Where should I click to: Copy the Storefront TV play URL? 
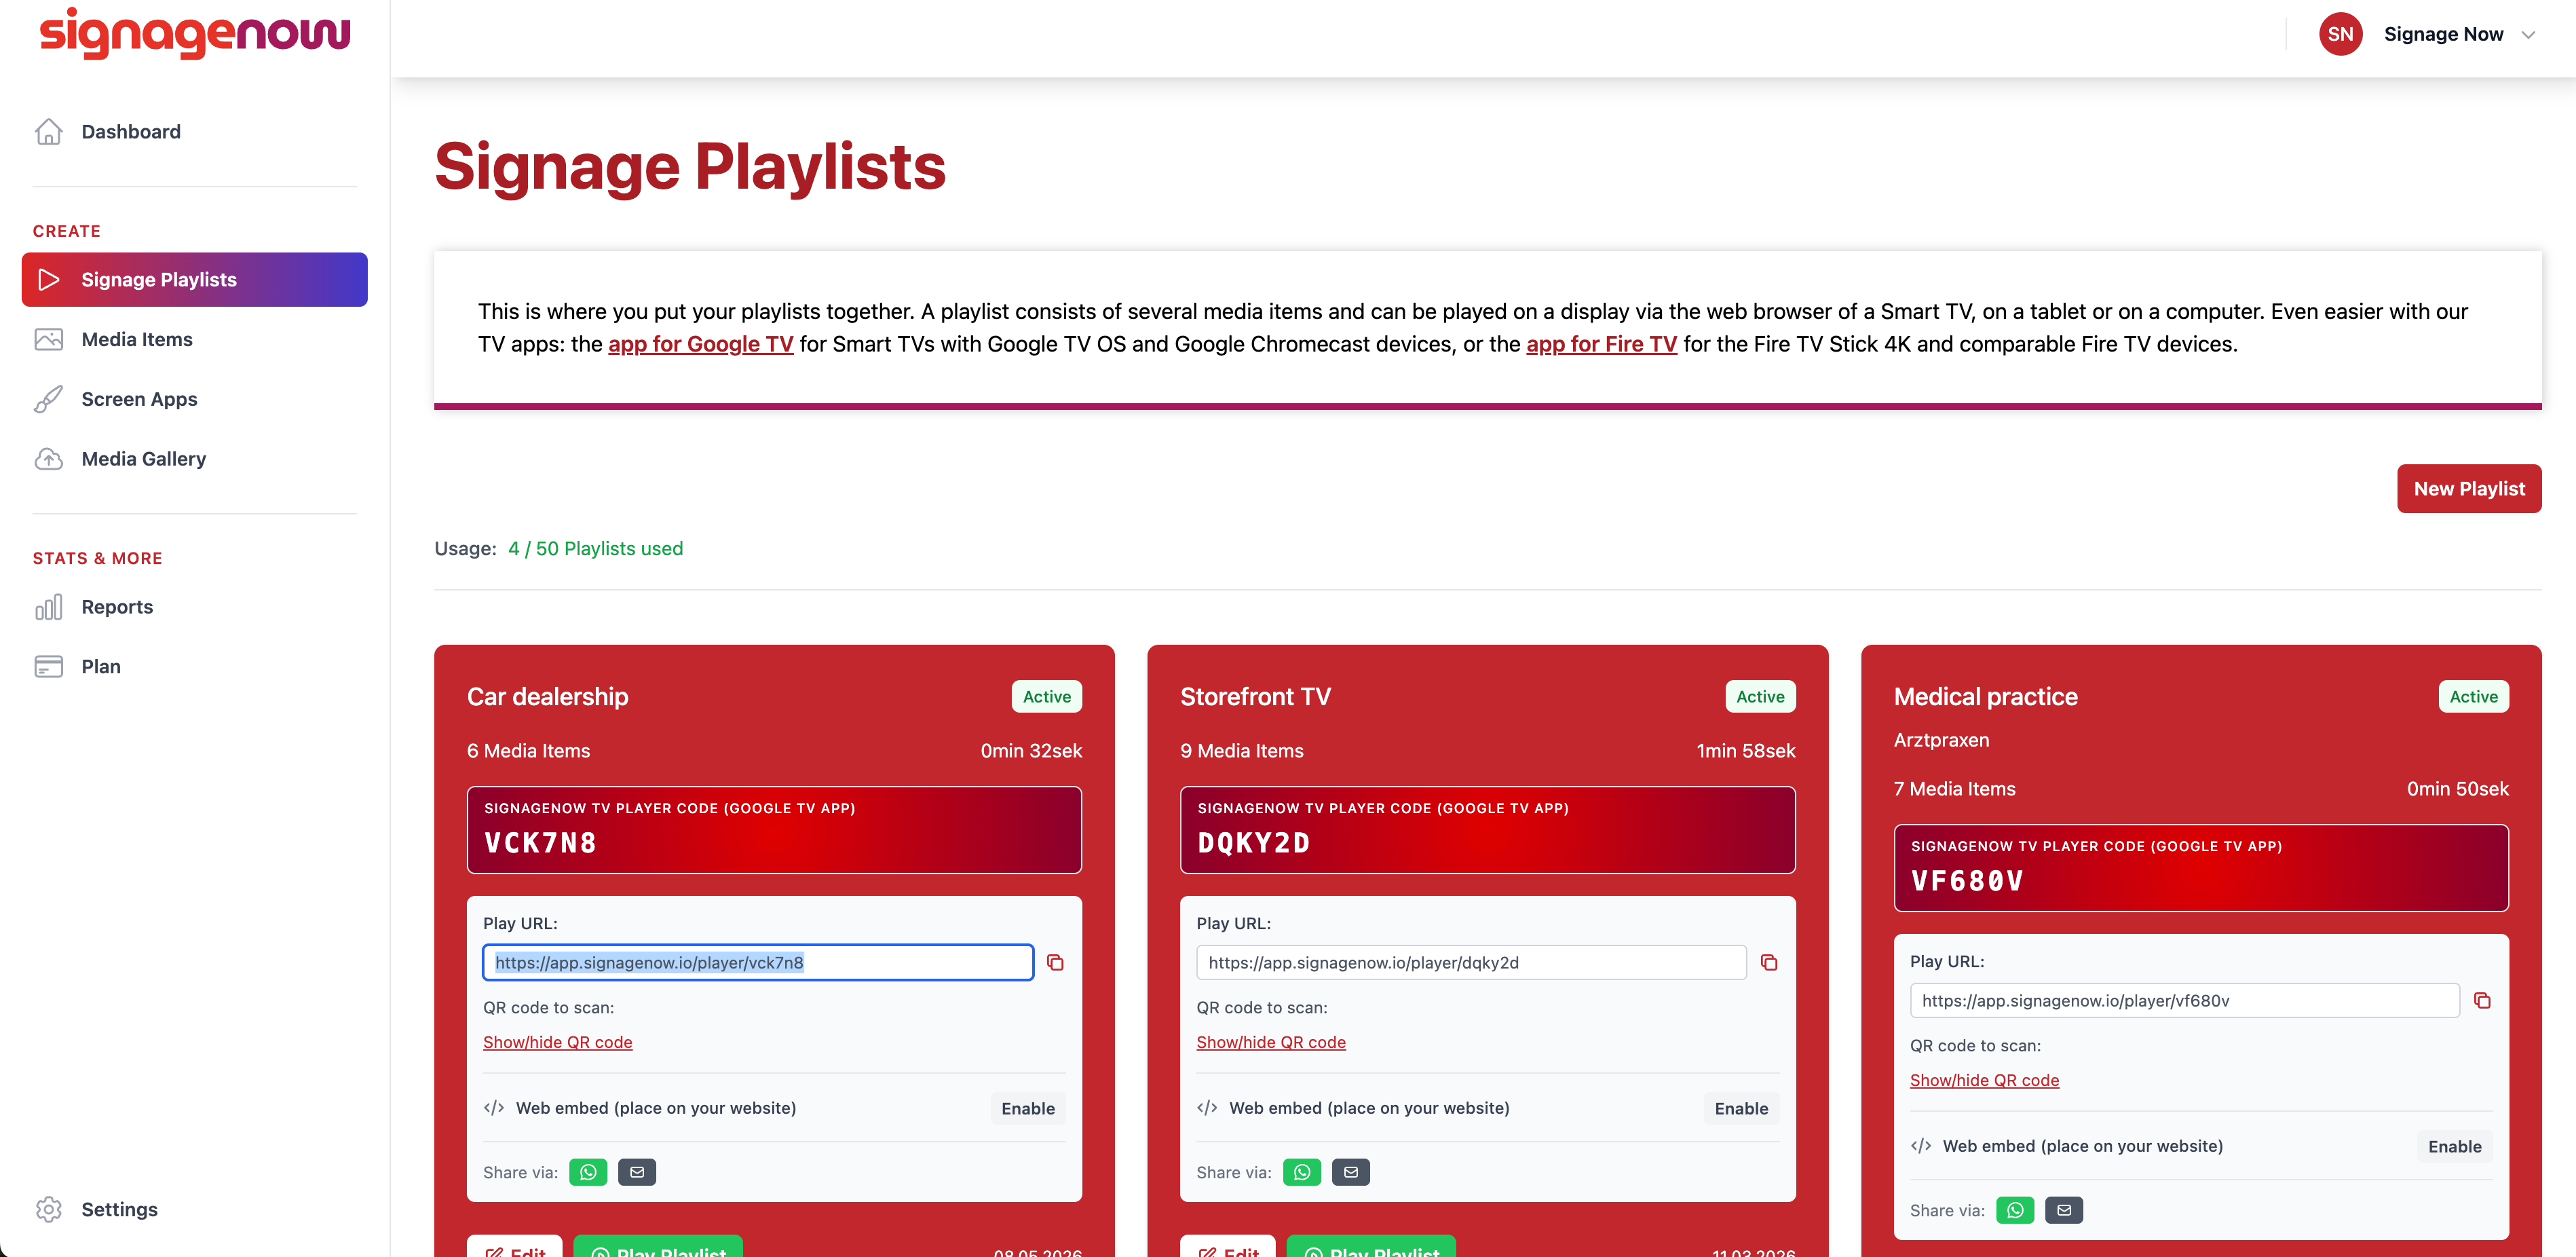pos(1768,962)
